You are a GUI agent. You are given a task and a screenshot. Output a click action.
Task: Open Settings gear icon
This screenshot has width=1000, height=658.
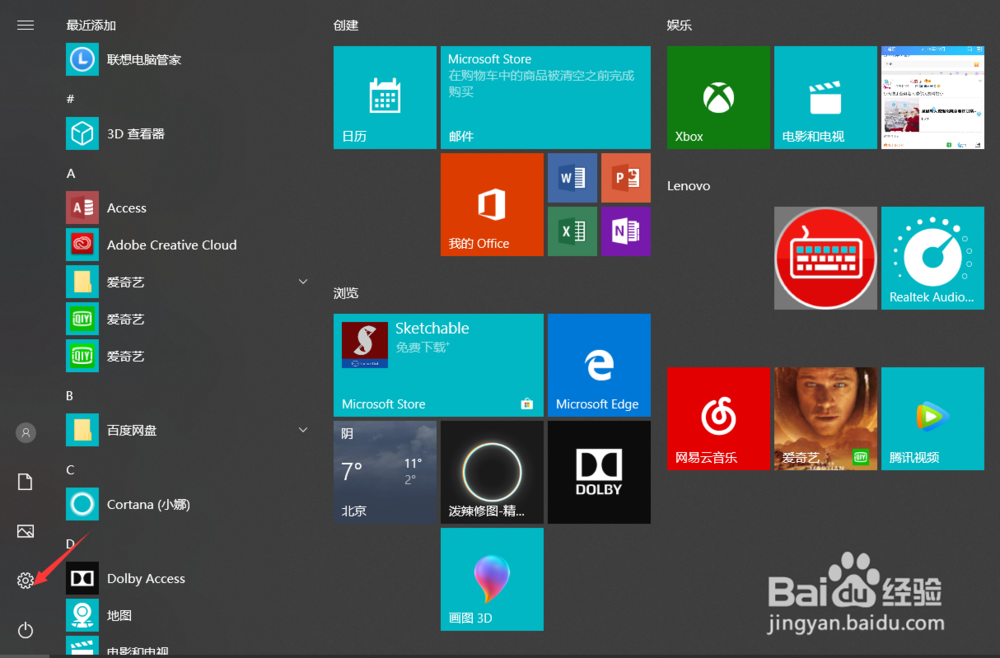tap(26, 580)
